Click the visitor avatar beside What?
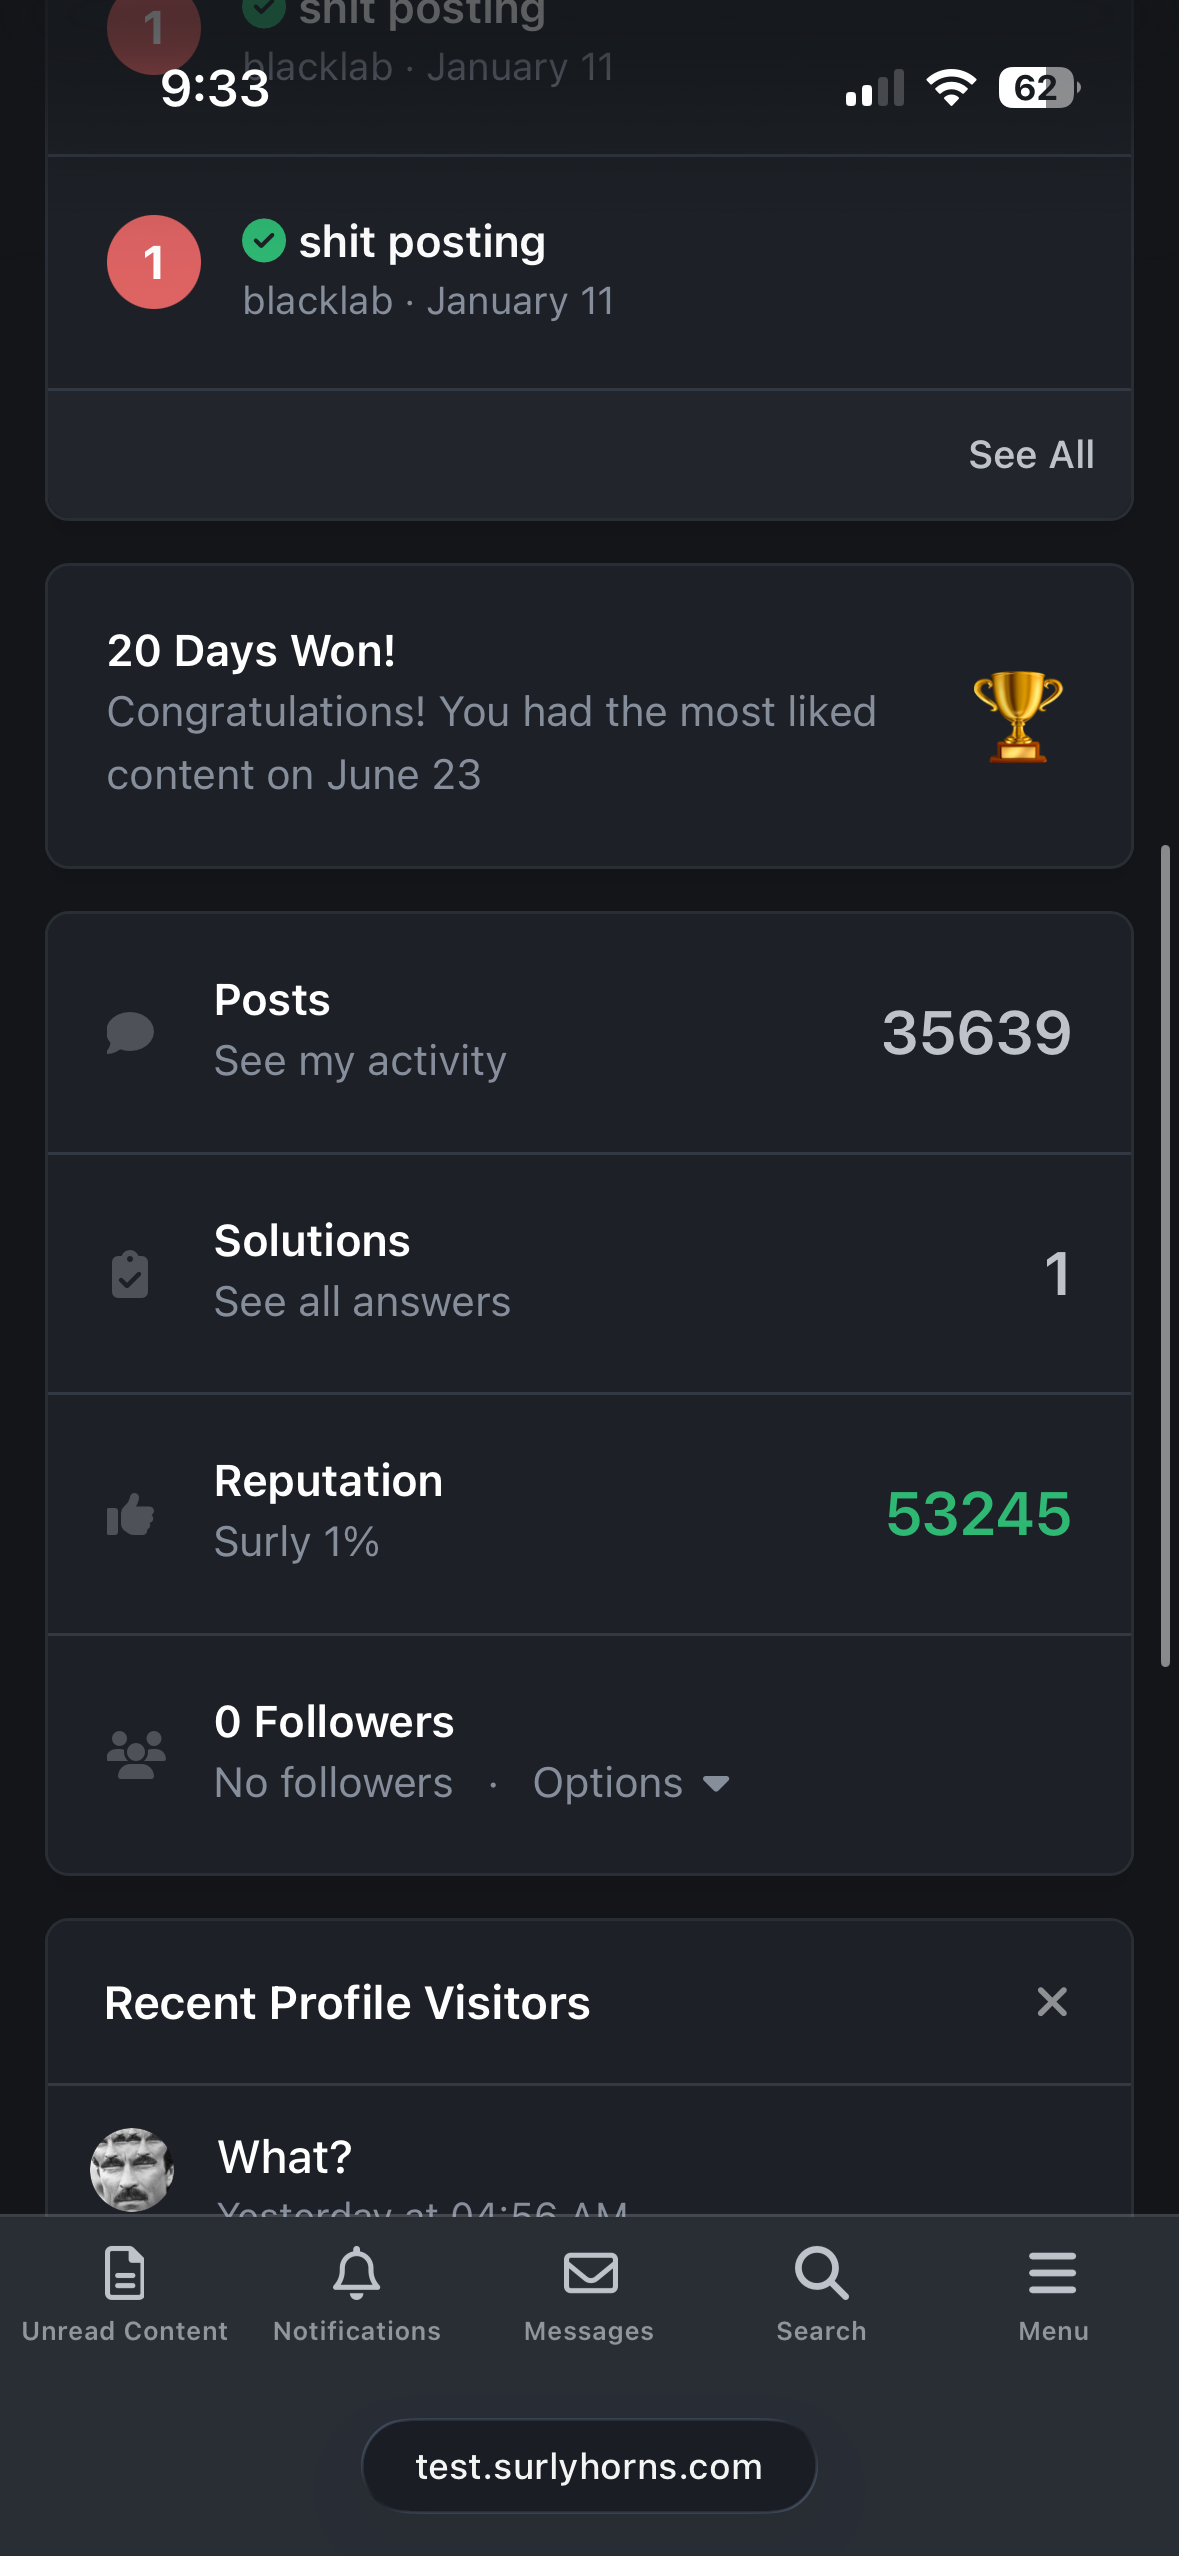Screen dimensions: 1179x2556 pyautogui.click(x=132, y=2169)
